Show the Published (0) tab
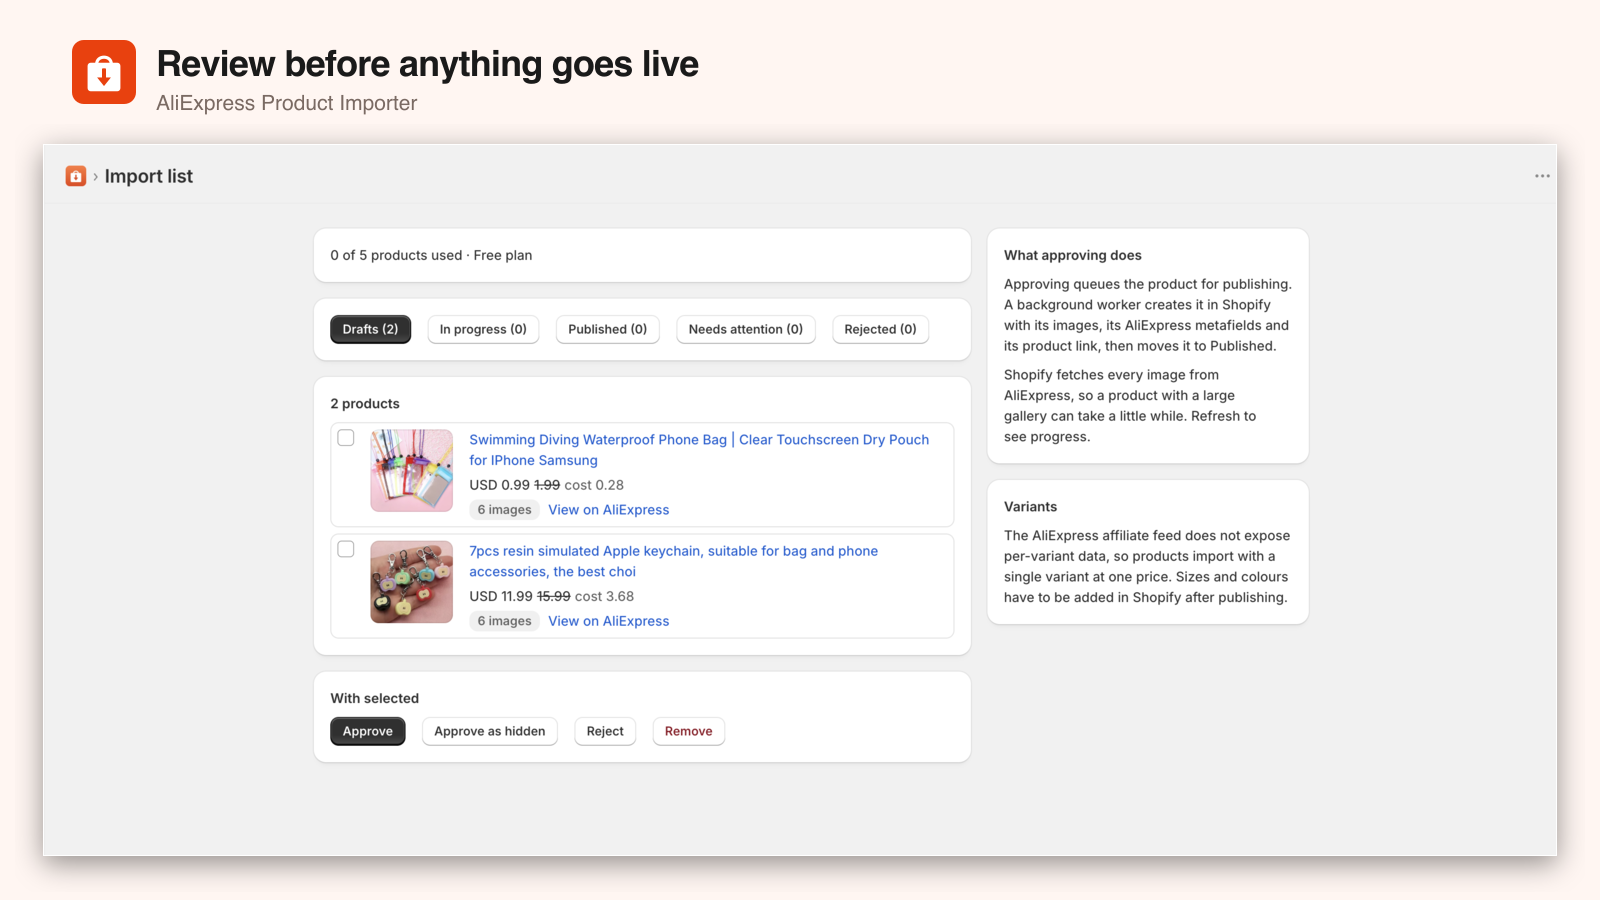The image size is (1600, 900). (608, 329)
